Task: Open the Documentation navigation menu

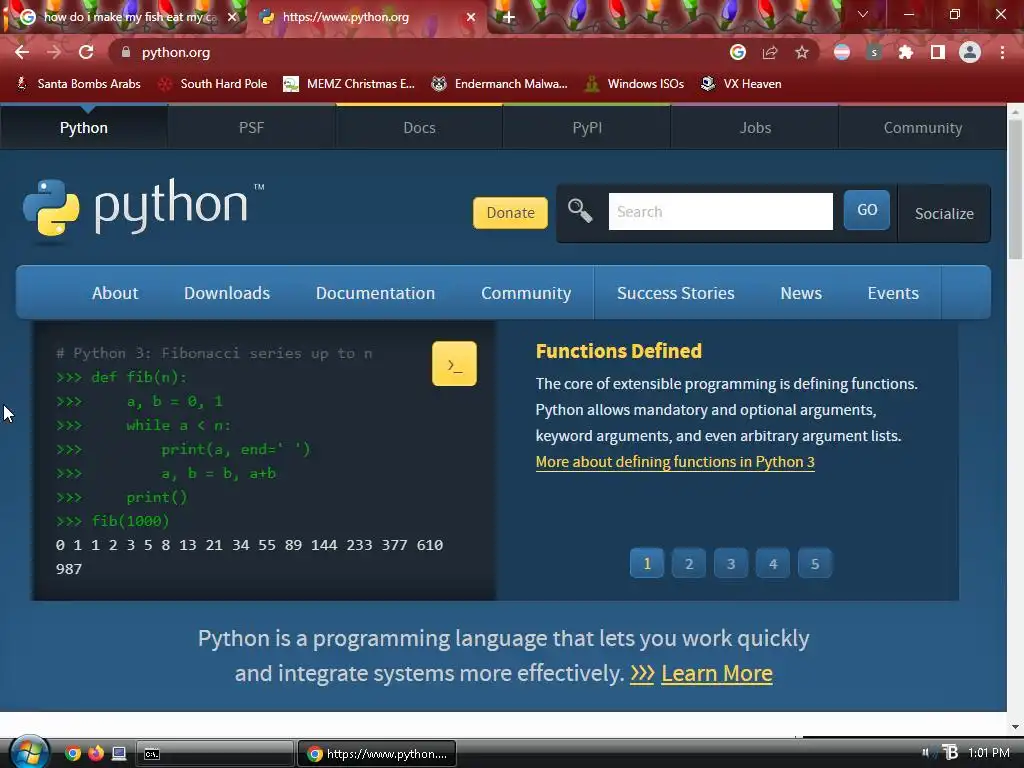Action: [x=375, y=293]
